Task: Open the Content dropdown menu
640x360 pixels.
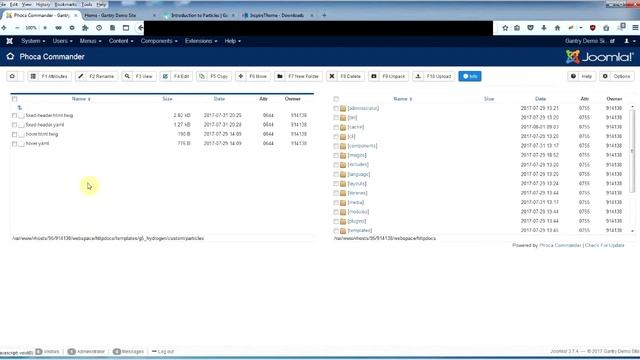Action: (121, 41)
